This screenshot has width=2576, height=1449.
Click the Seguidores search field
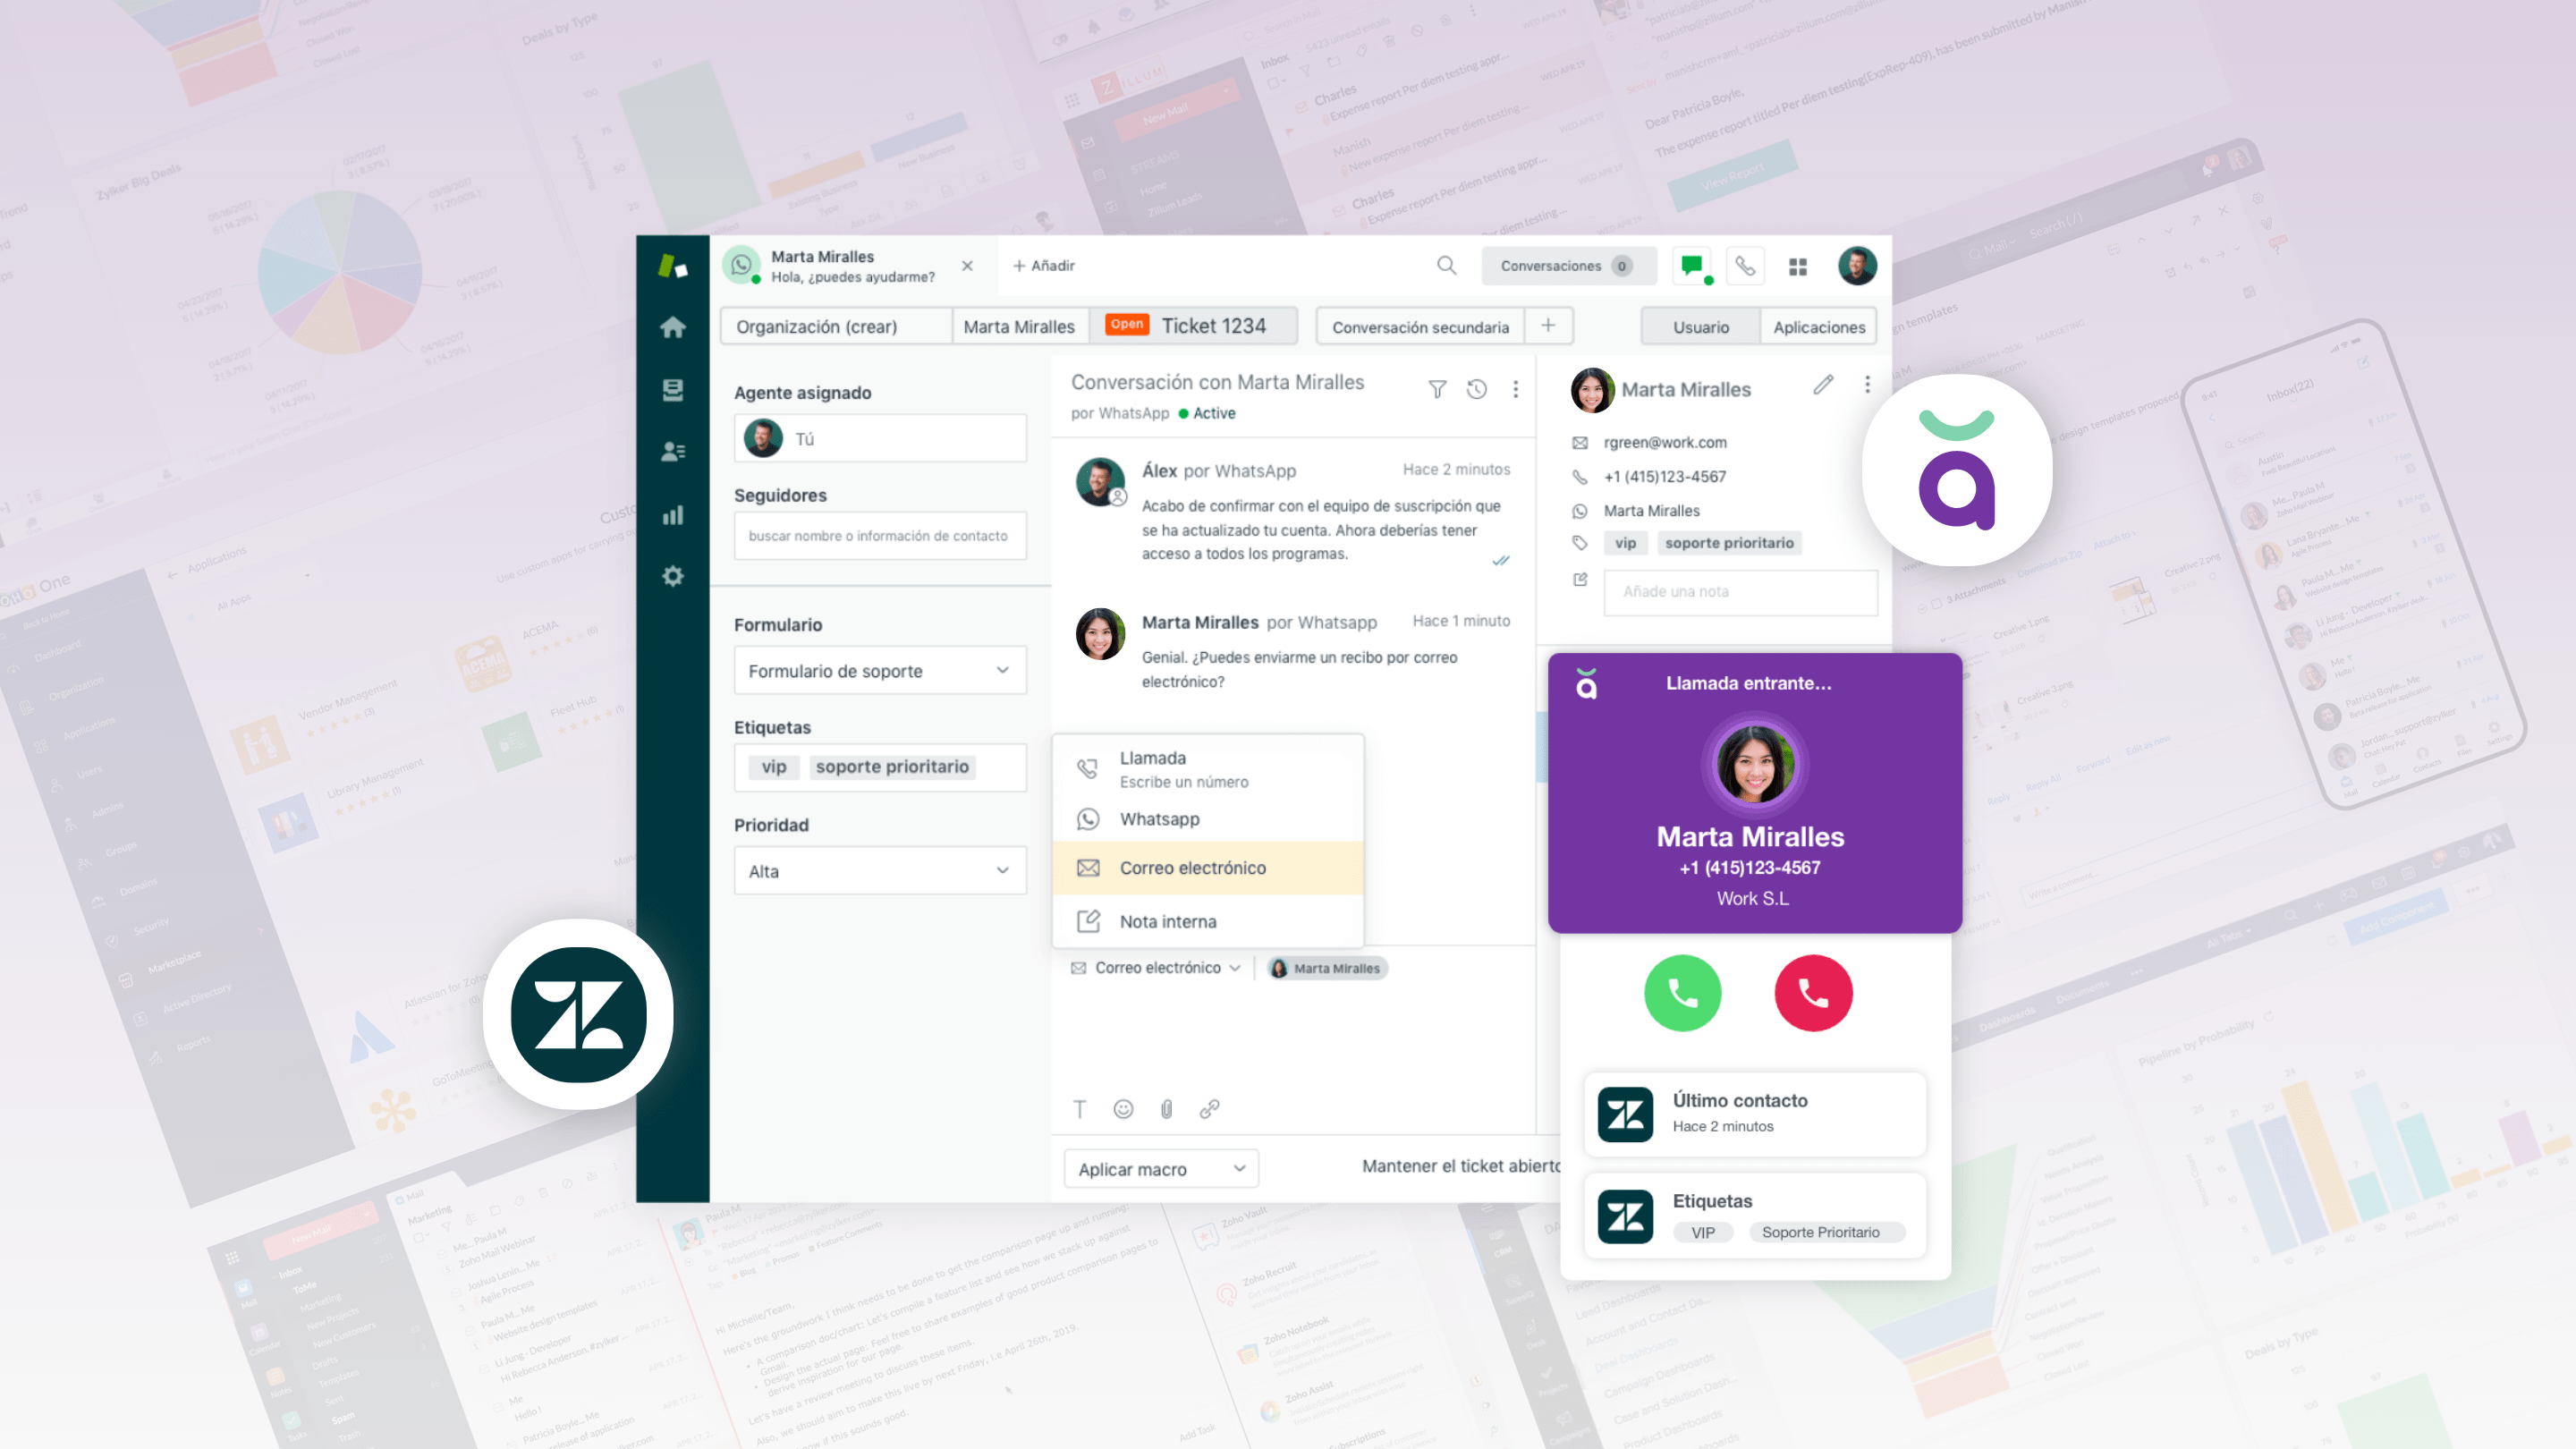(880, 536)
